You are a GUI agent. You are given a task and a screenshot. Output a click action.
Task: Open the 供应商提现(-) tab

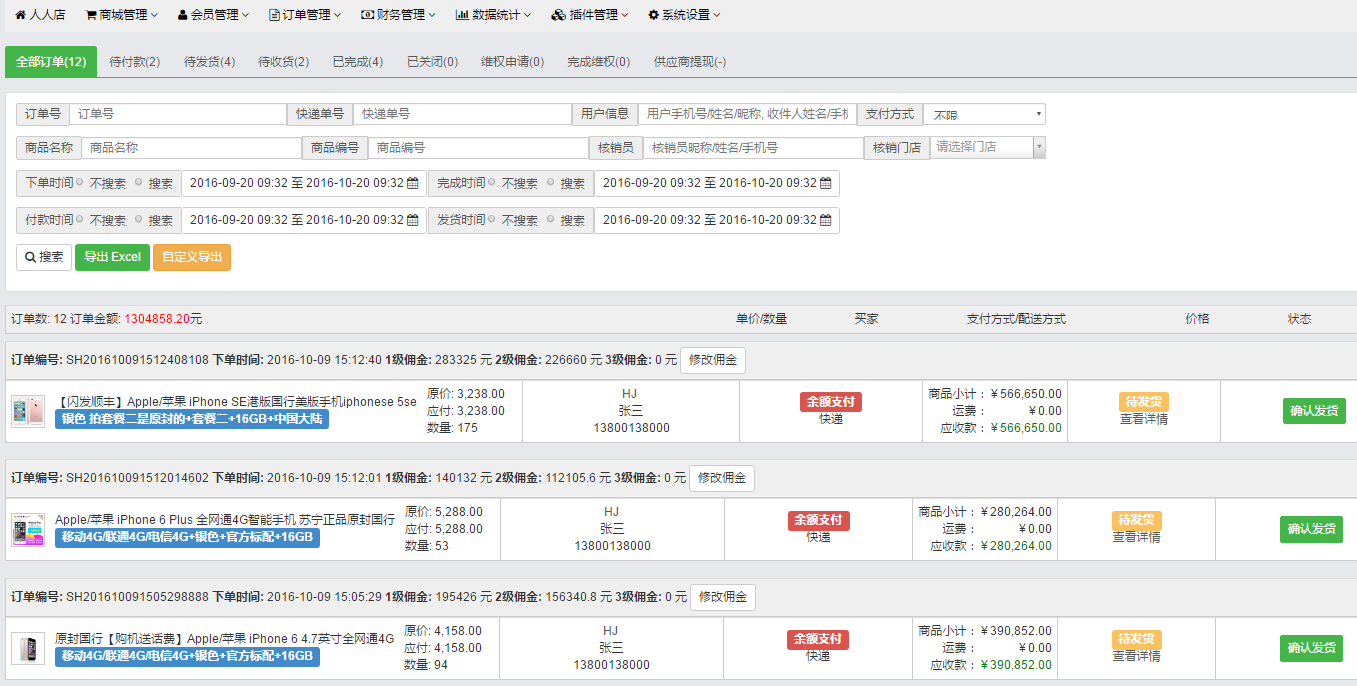point(690,62)
